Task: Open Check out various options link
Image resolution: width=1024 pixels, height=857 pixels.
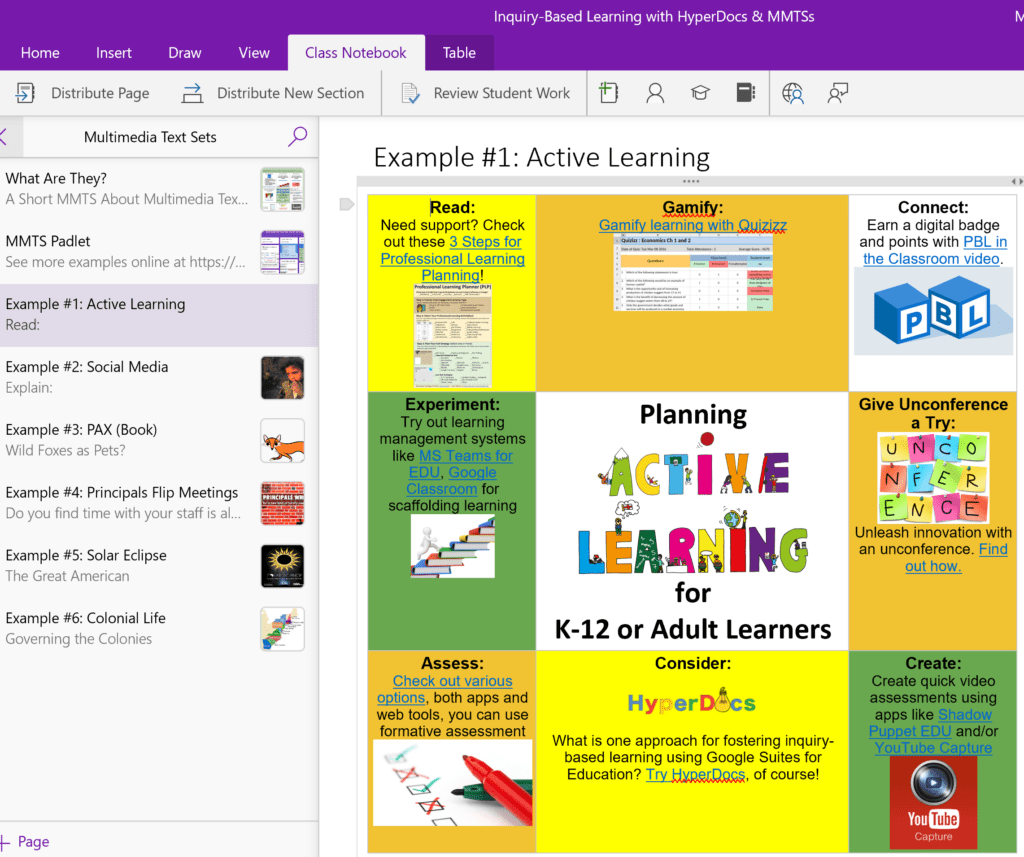Action: point(445,689)
